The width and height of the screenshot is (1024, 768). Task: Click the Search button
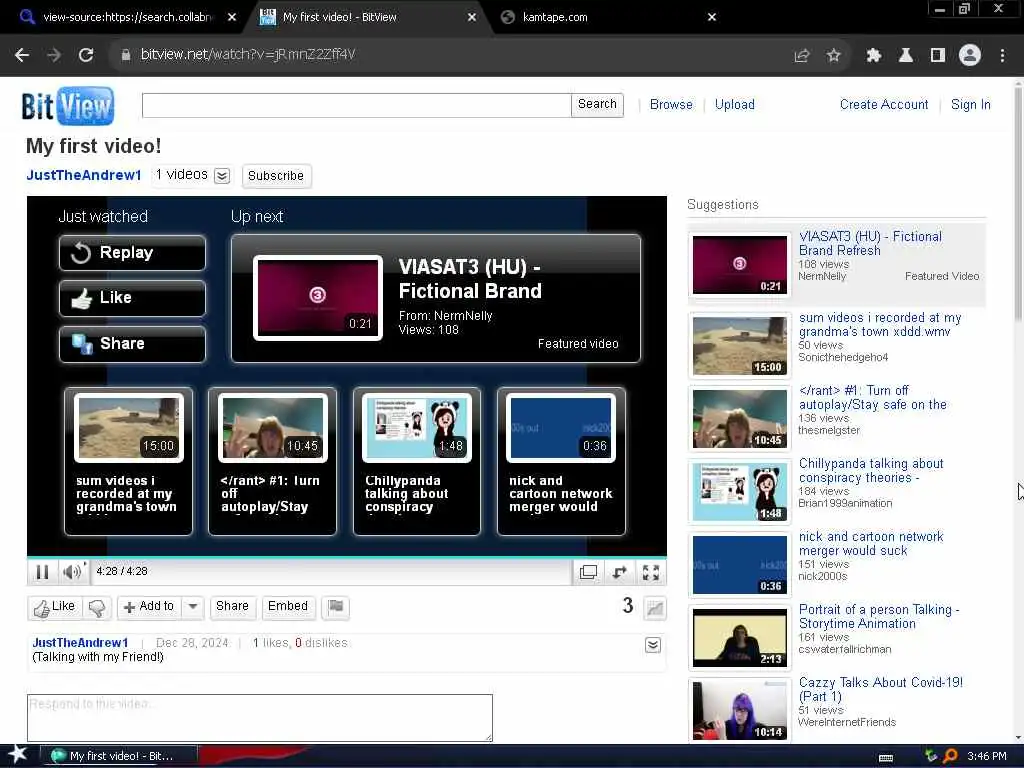click(597, 104)
